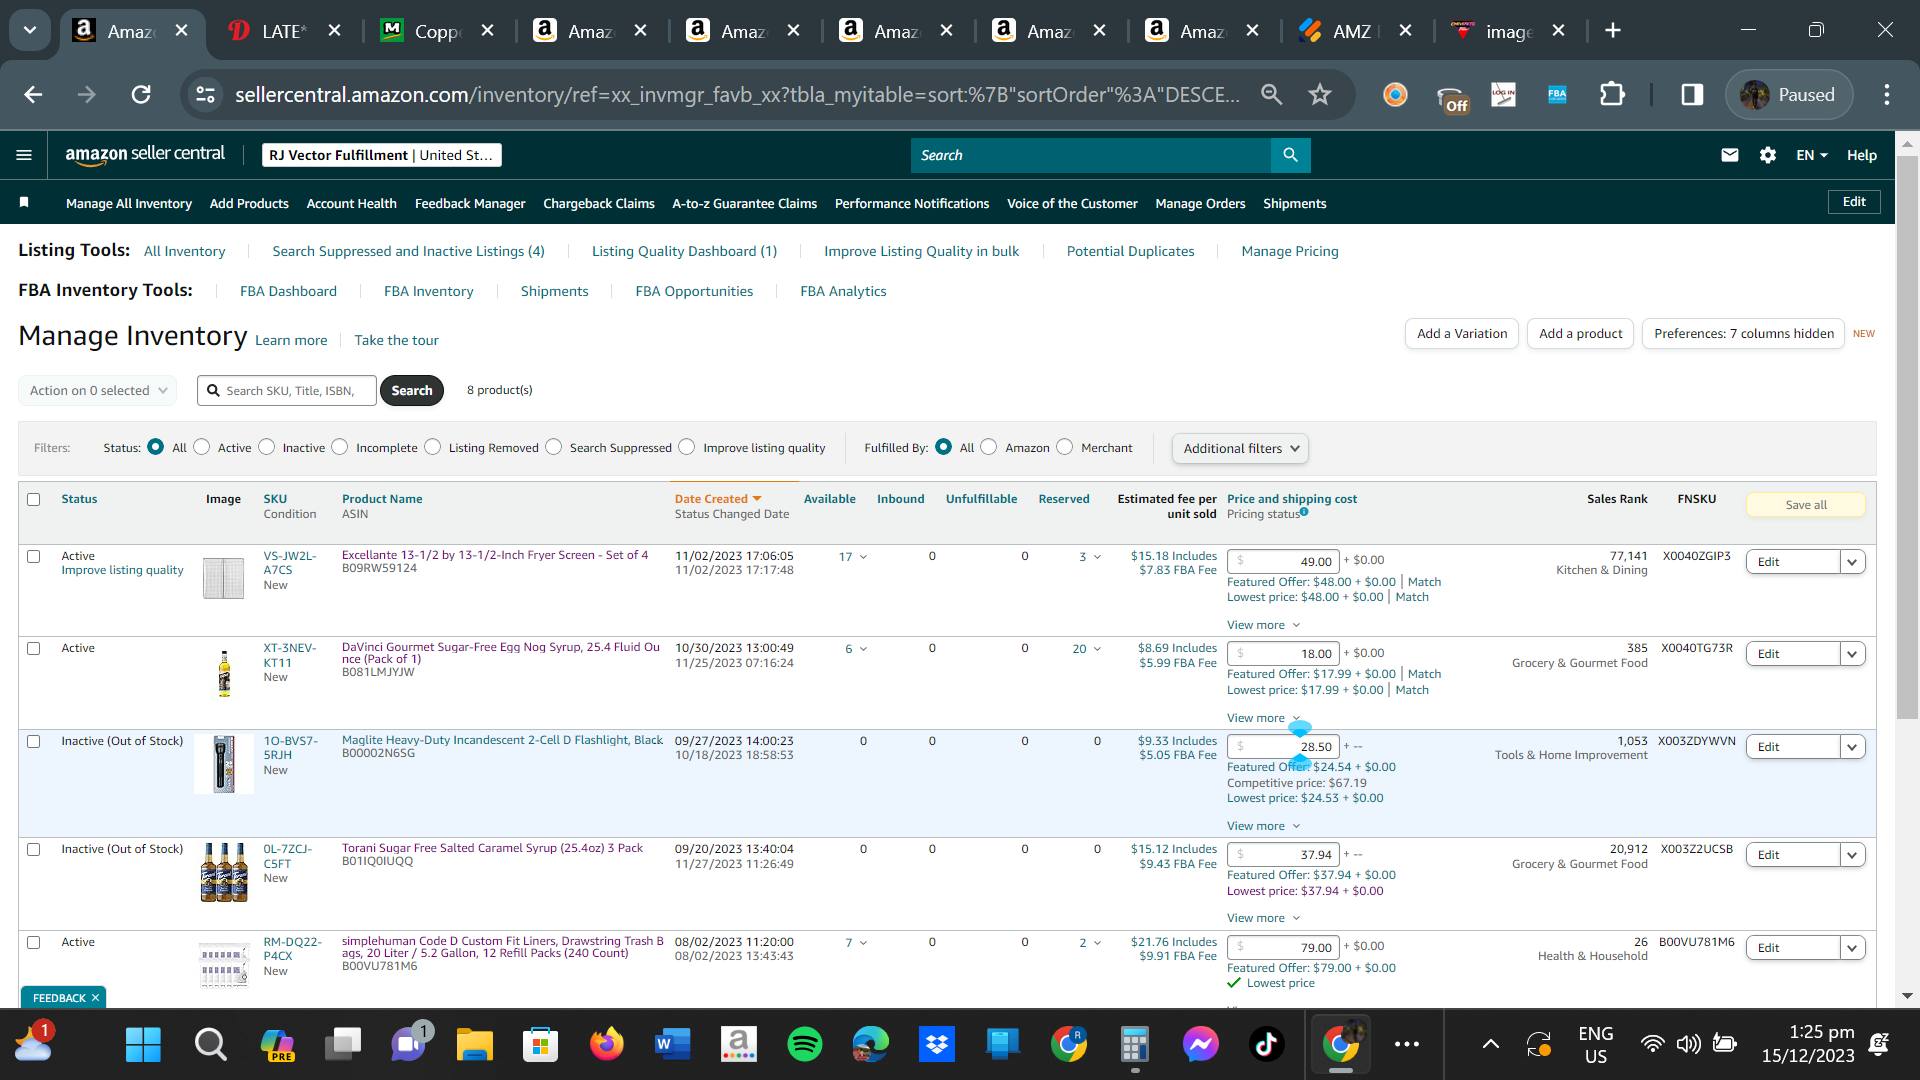Open Edit dropdown arrow for Maglite Flashlight row
This screenshot has height=1080, width=1920.
[x=1852, y=747]
